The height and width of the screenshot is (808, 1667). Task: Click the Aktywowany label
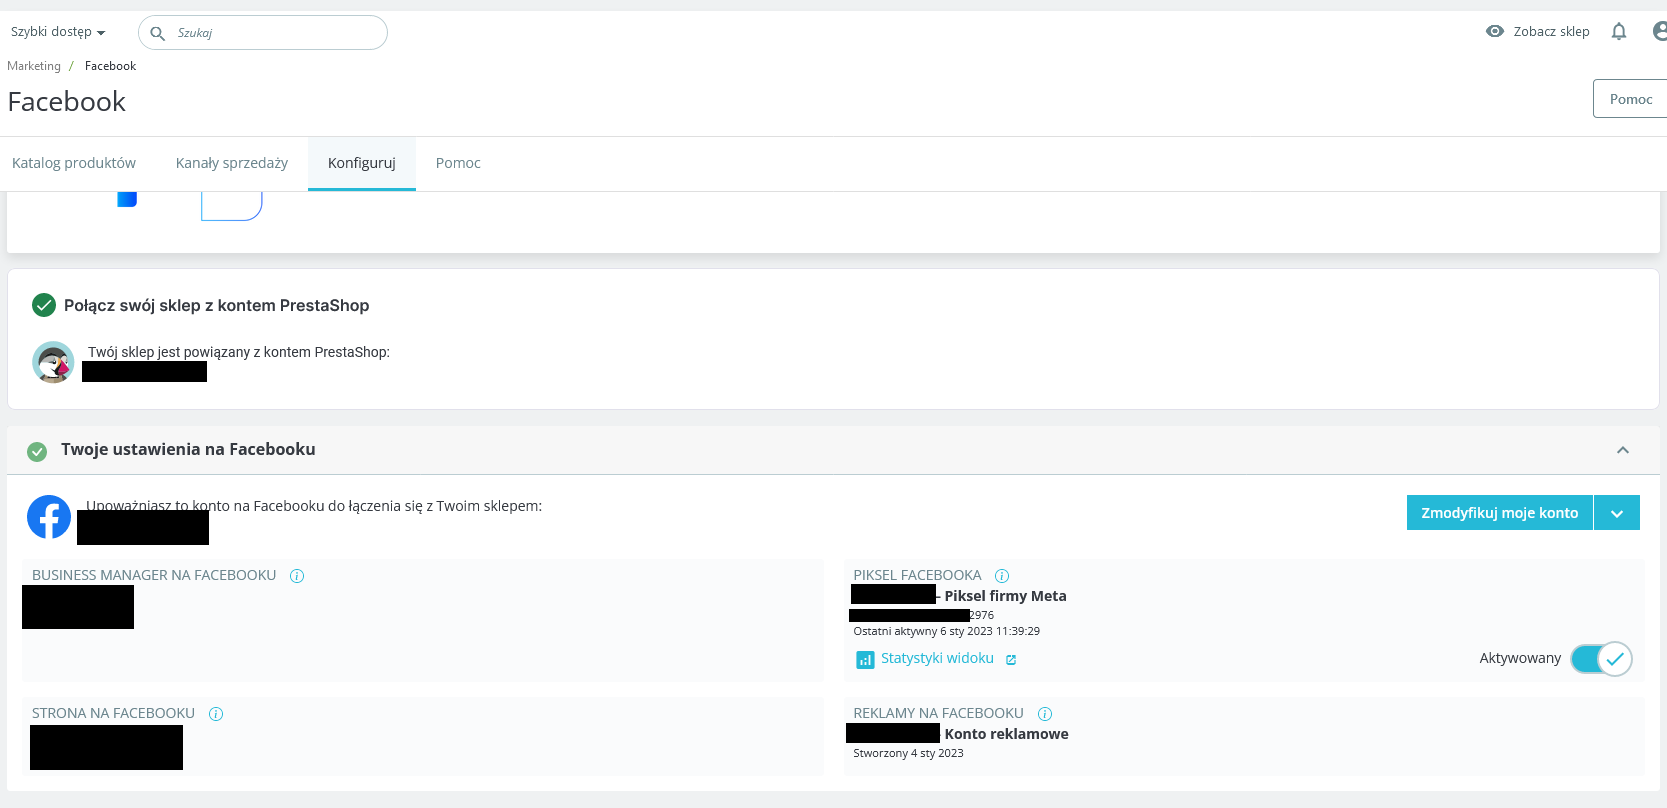1520,658
